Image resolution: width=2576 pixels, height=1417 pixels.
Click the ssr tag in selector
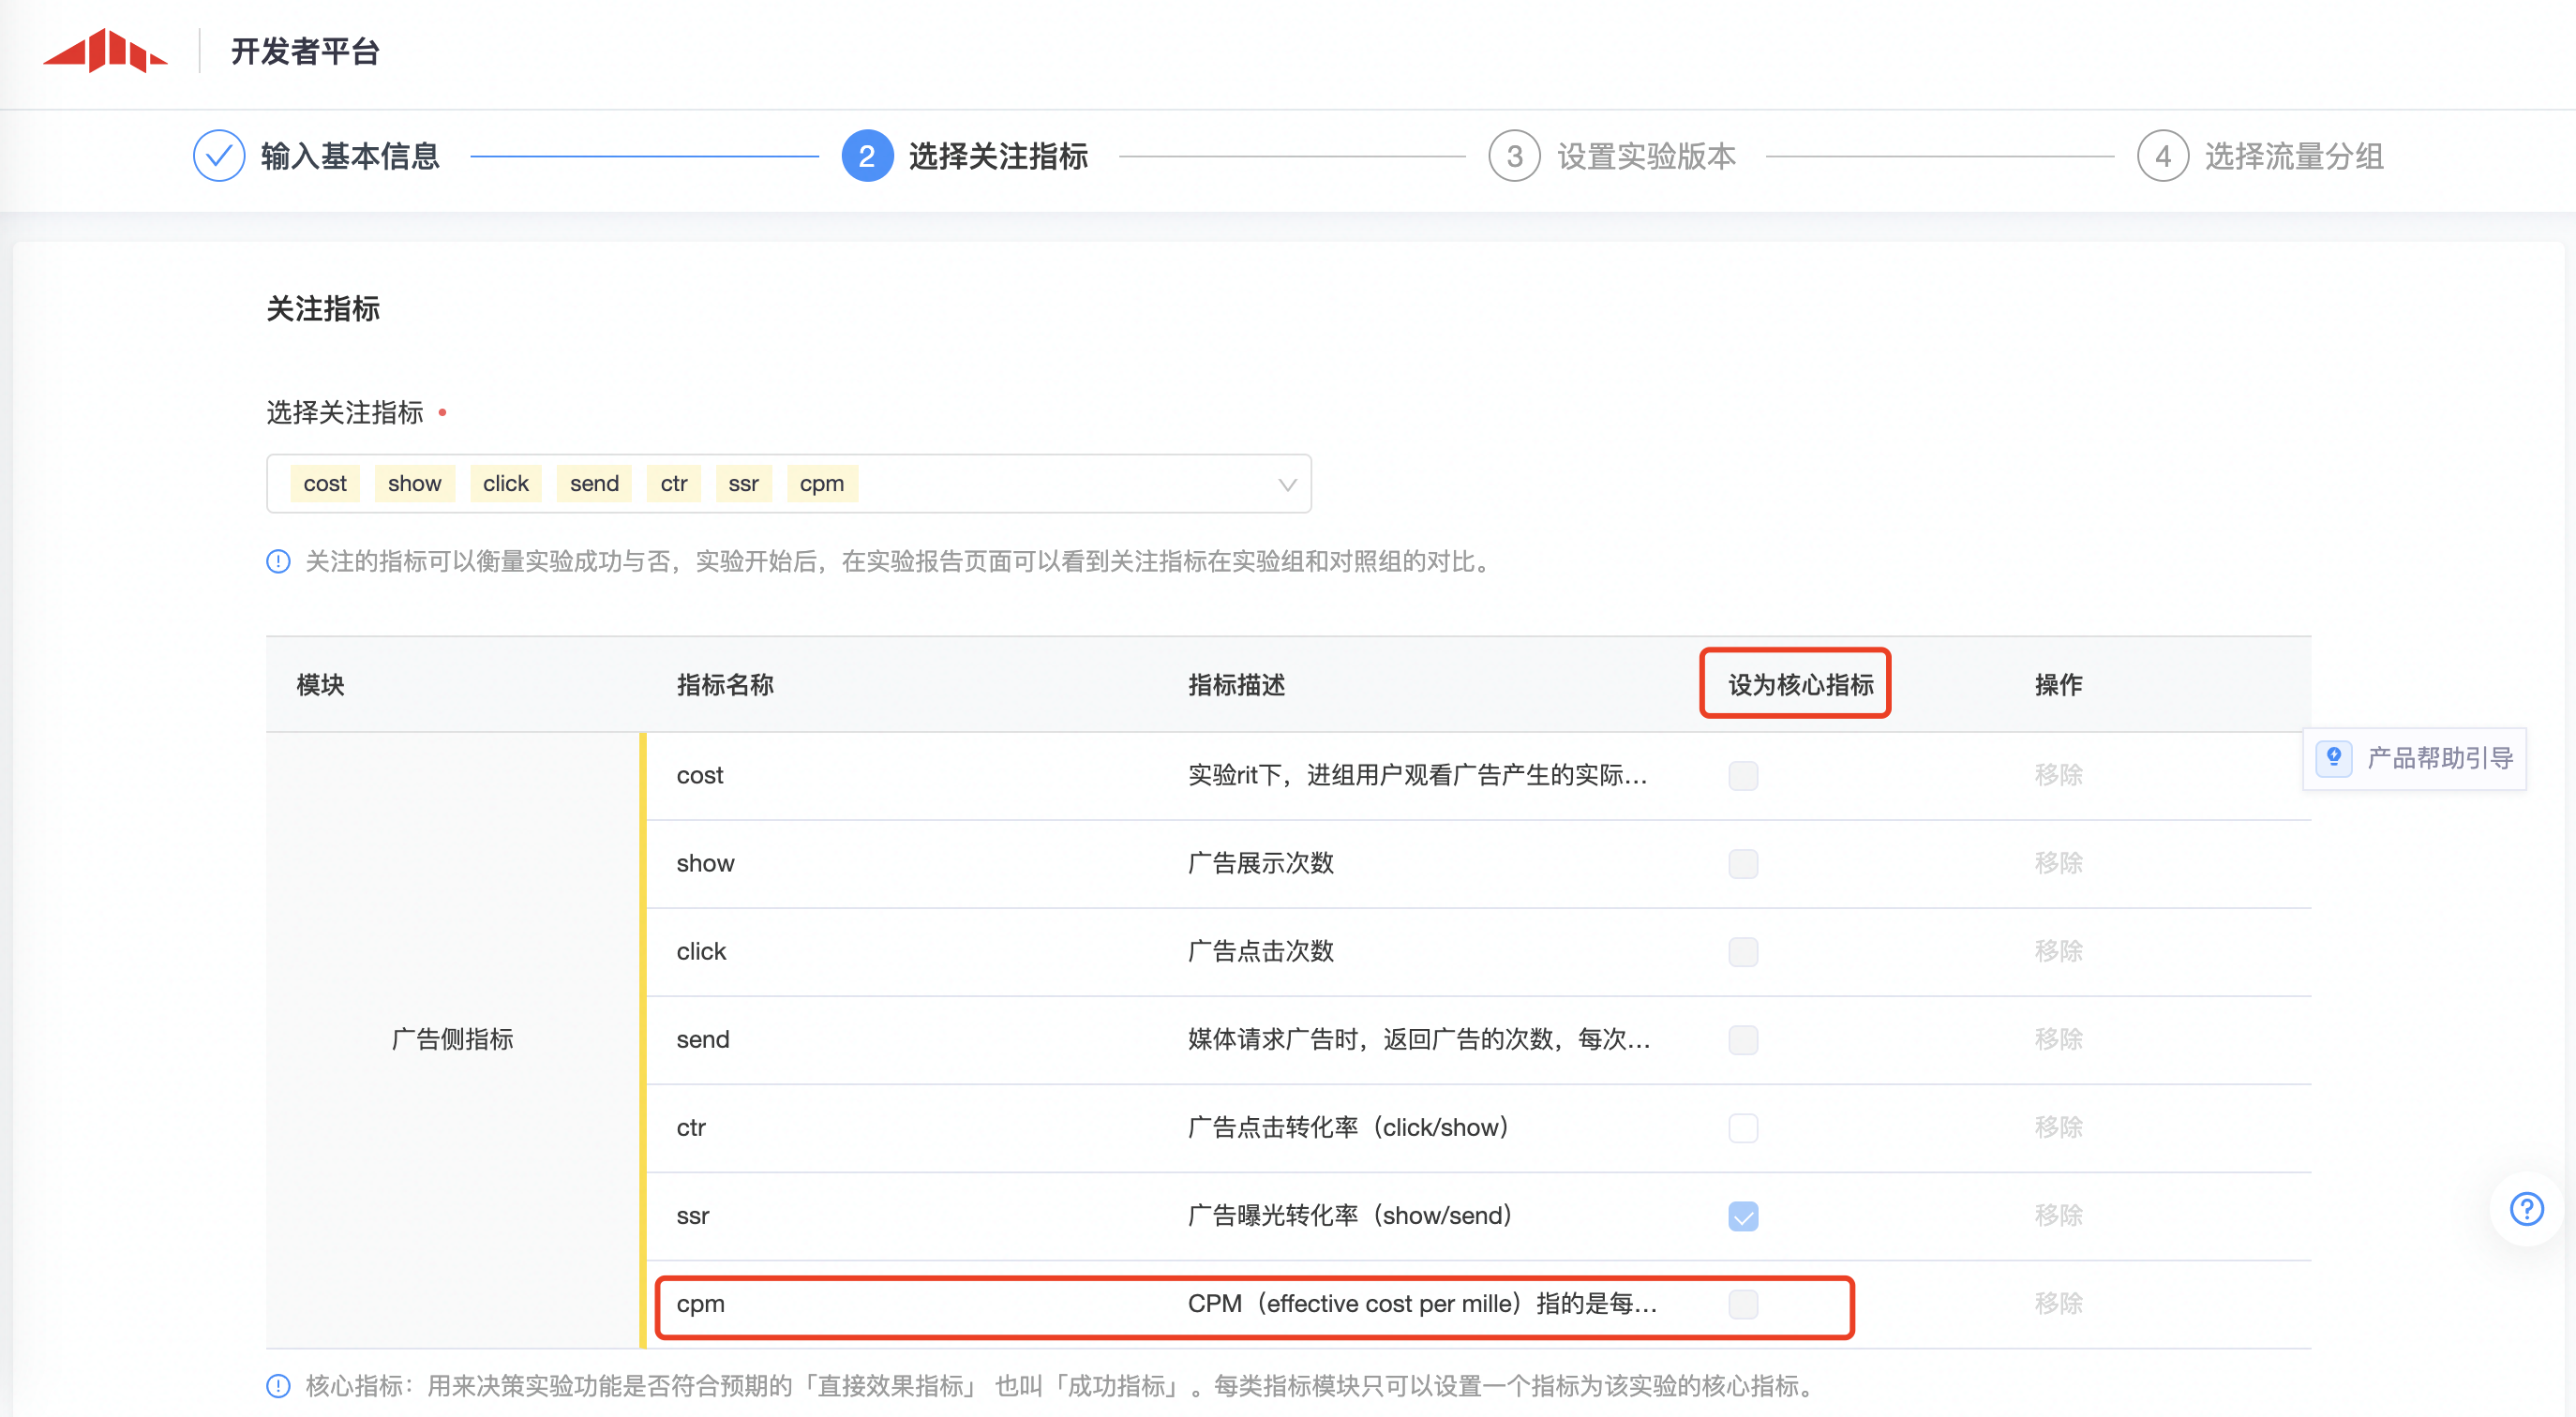pos(743,484)
